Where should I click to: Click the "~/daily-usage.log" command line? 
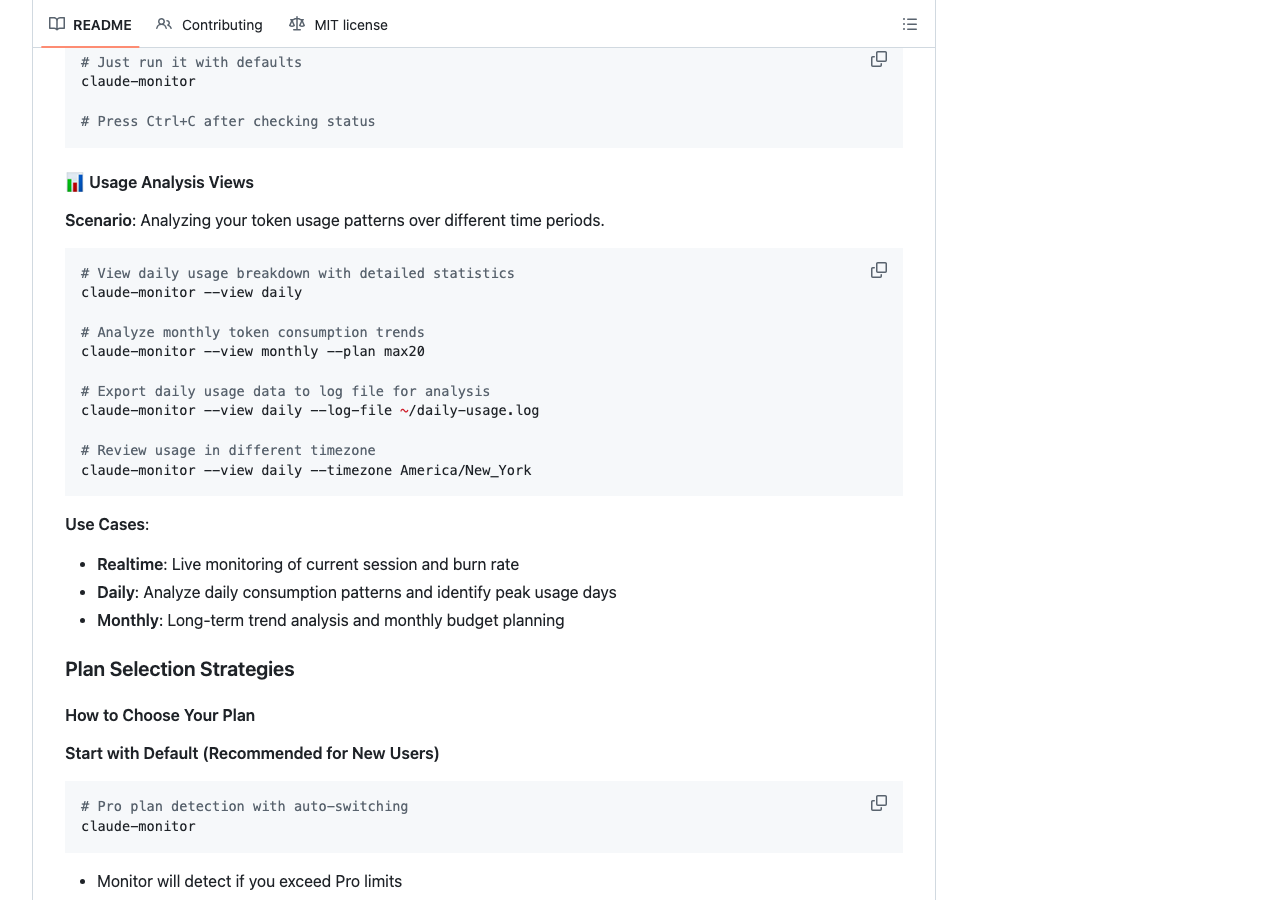[x=310, y=410]
